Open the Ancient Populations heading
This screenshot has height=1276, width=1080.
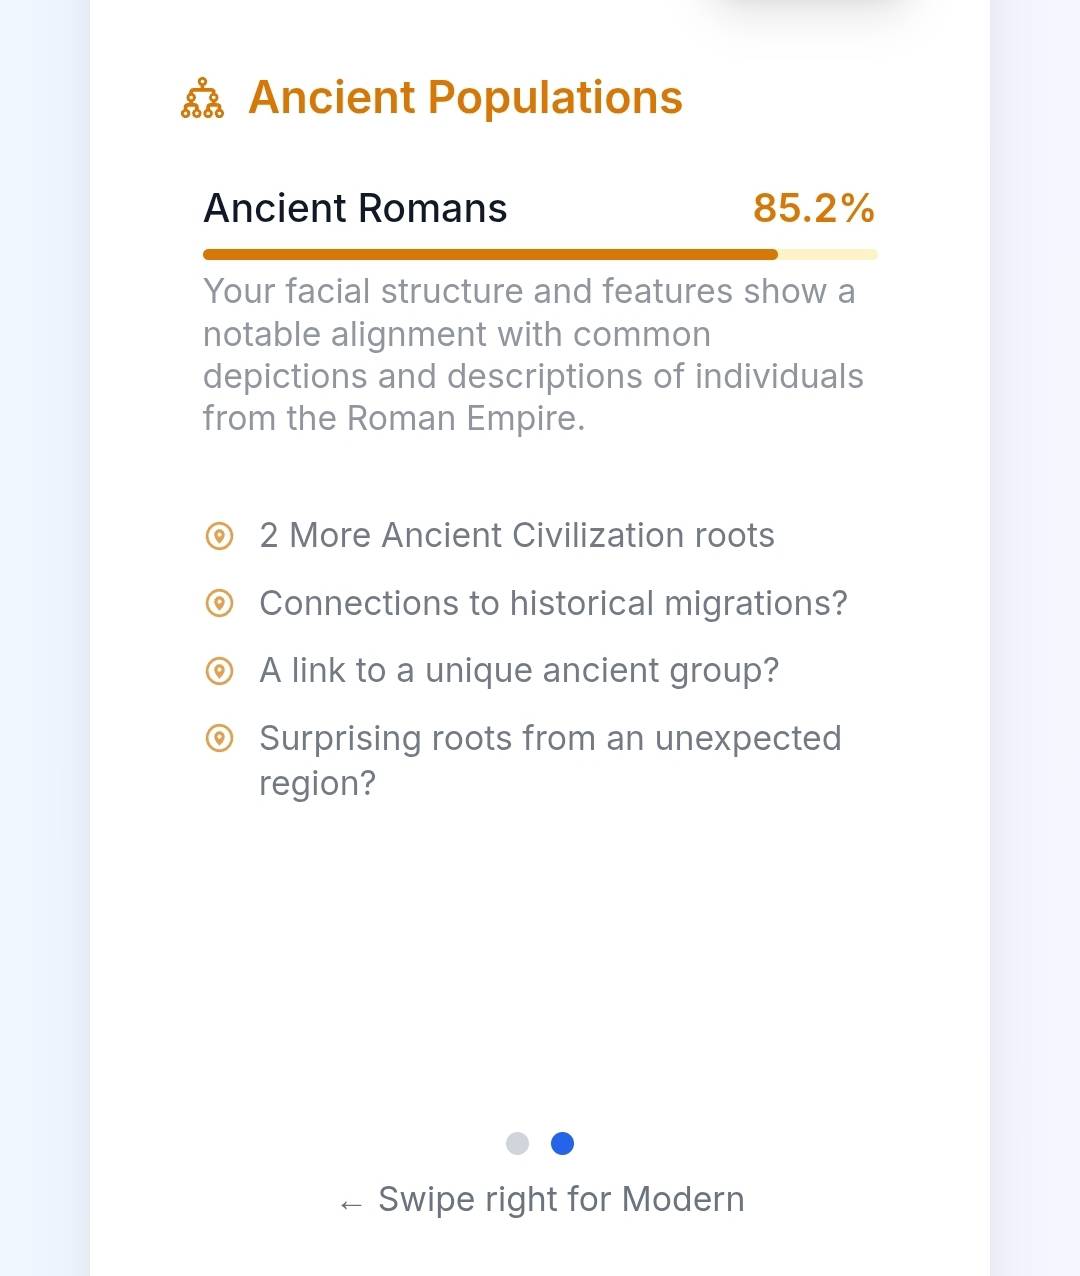(x=465, y=98)
